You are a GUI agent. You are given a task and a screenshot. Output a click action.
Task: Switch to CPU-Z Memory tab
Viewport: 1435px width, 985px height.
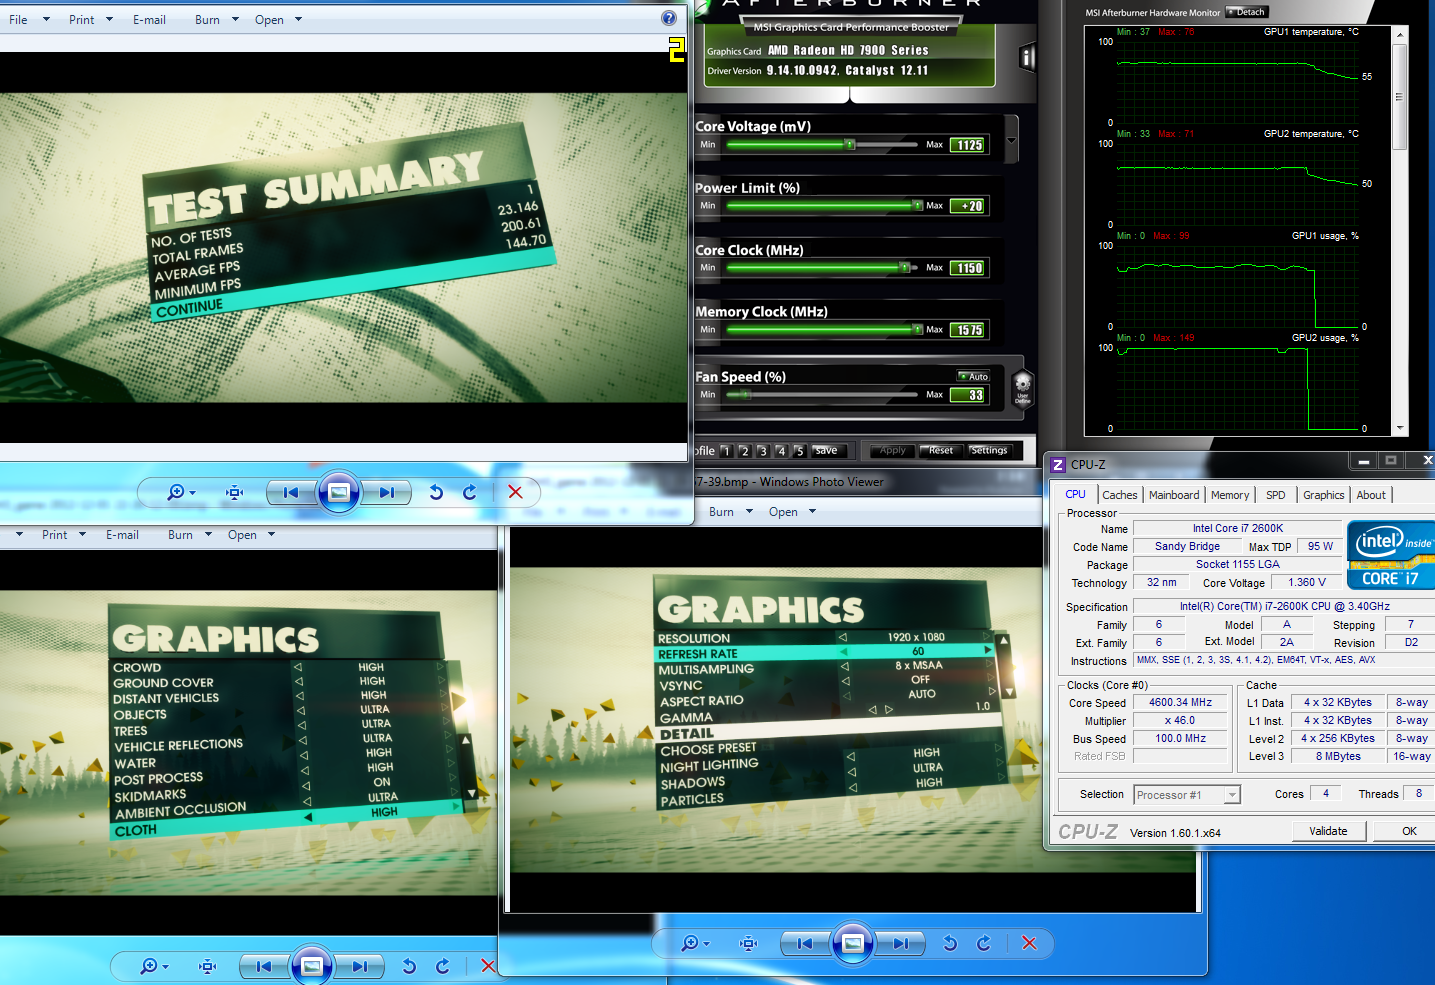click(x=1230, y=495)
